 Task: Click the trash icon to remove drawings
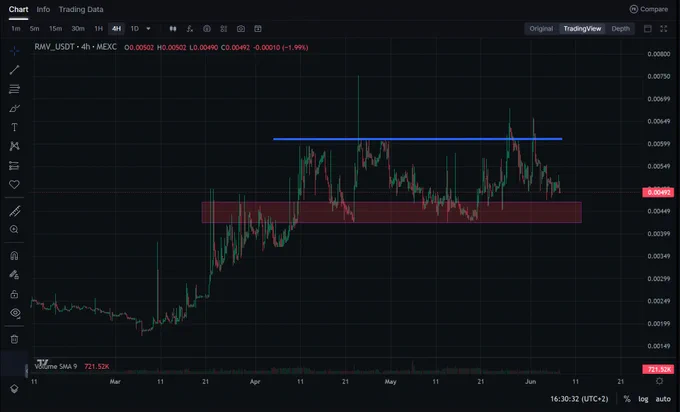click(x=14, y=339)
